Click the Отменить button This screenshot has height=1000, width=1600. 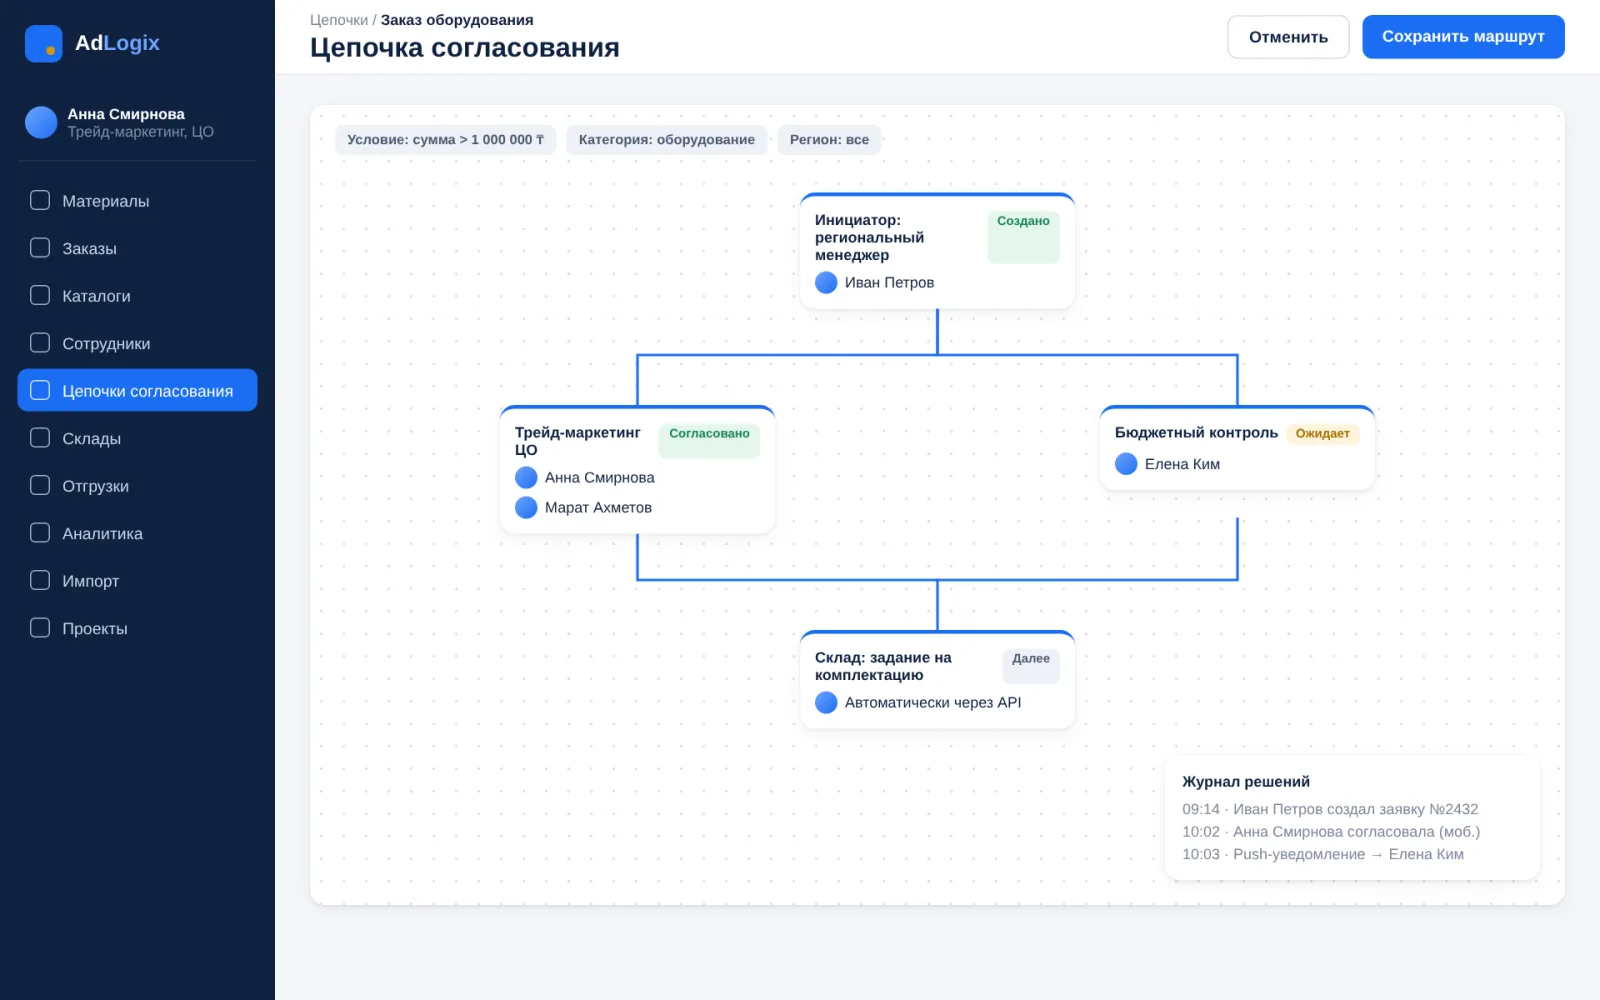tap(1288, 37)
